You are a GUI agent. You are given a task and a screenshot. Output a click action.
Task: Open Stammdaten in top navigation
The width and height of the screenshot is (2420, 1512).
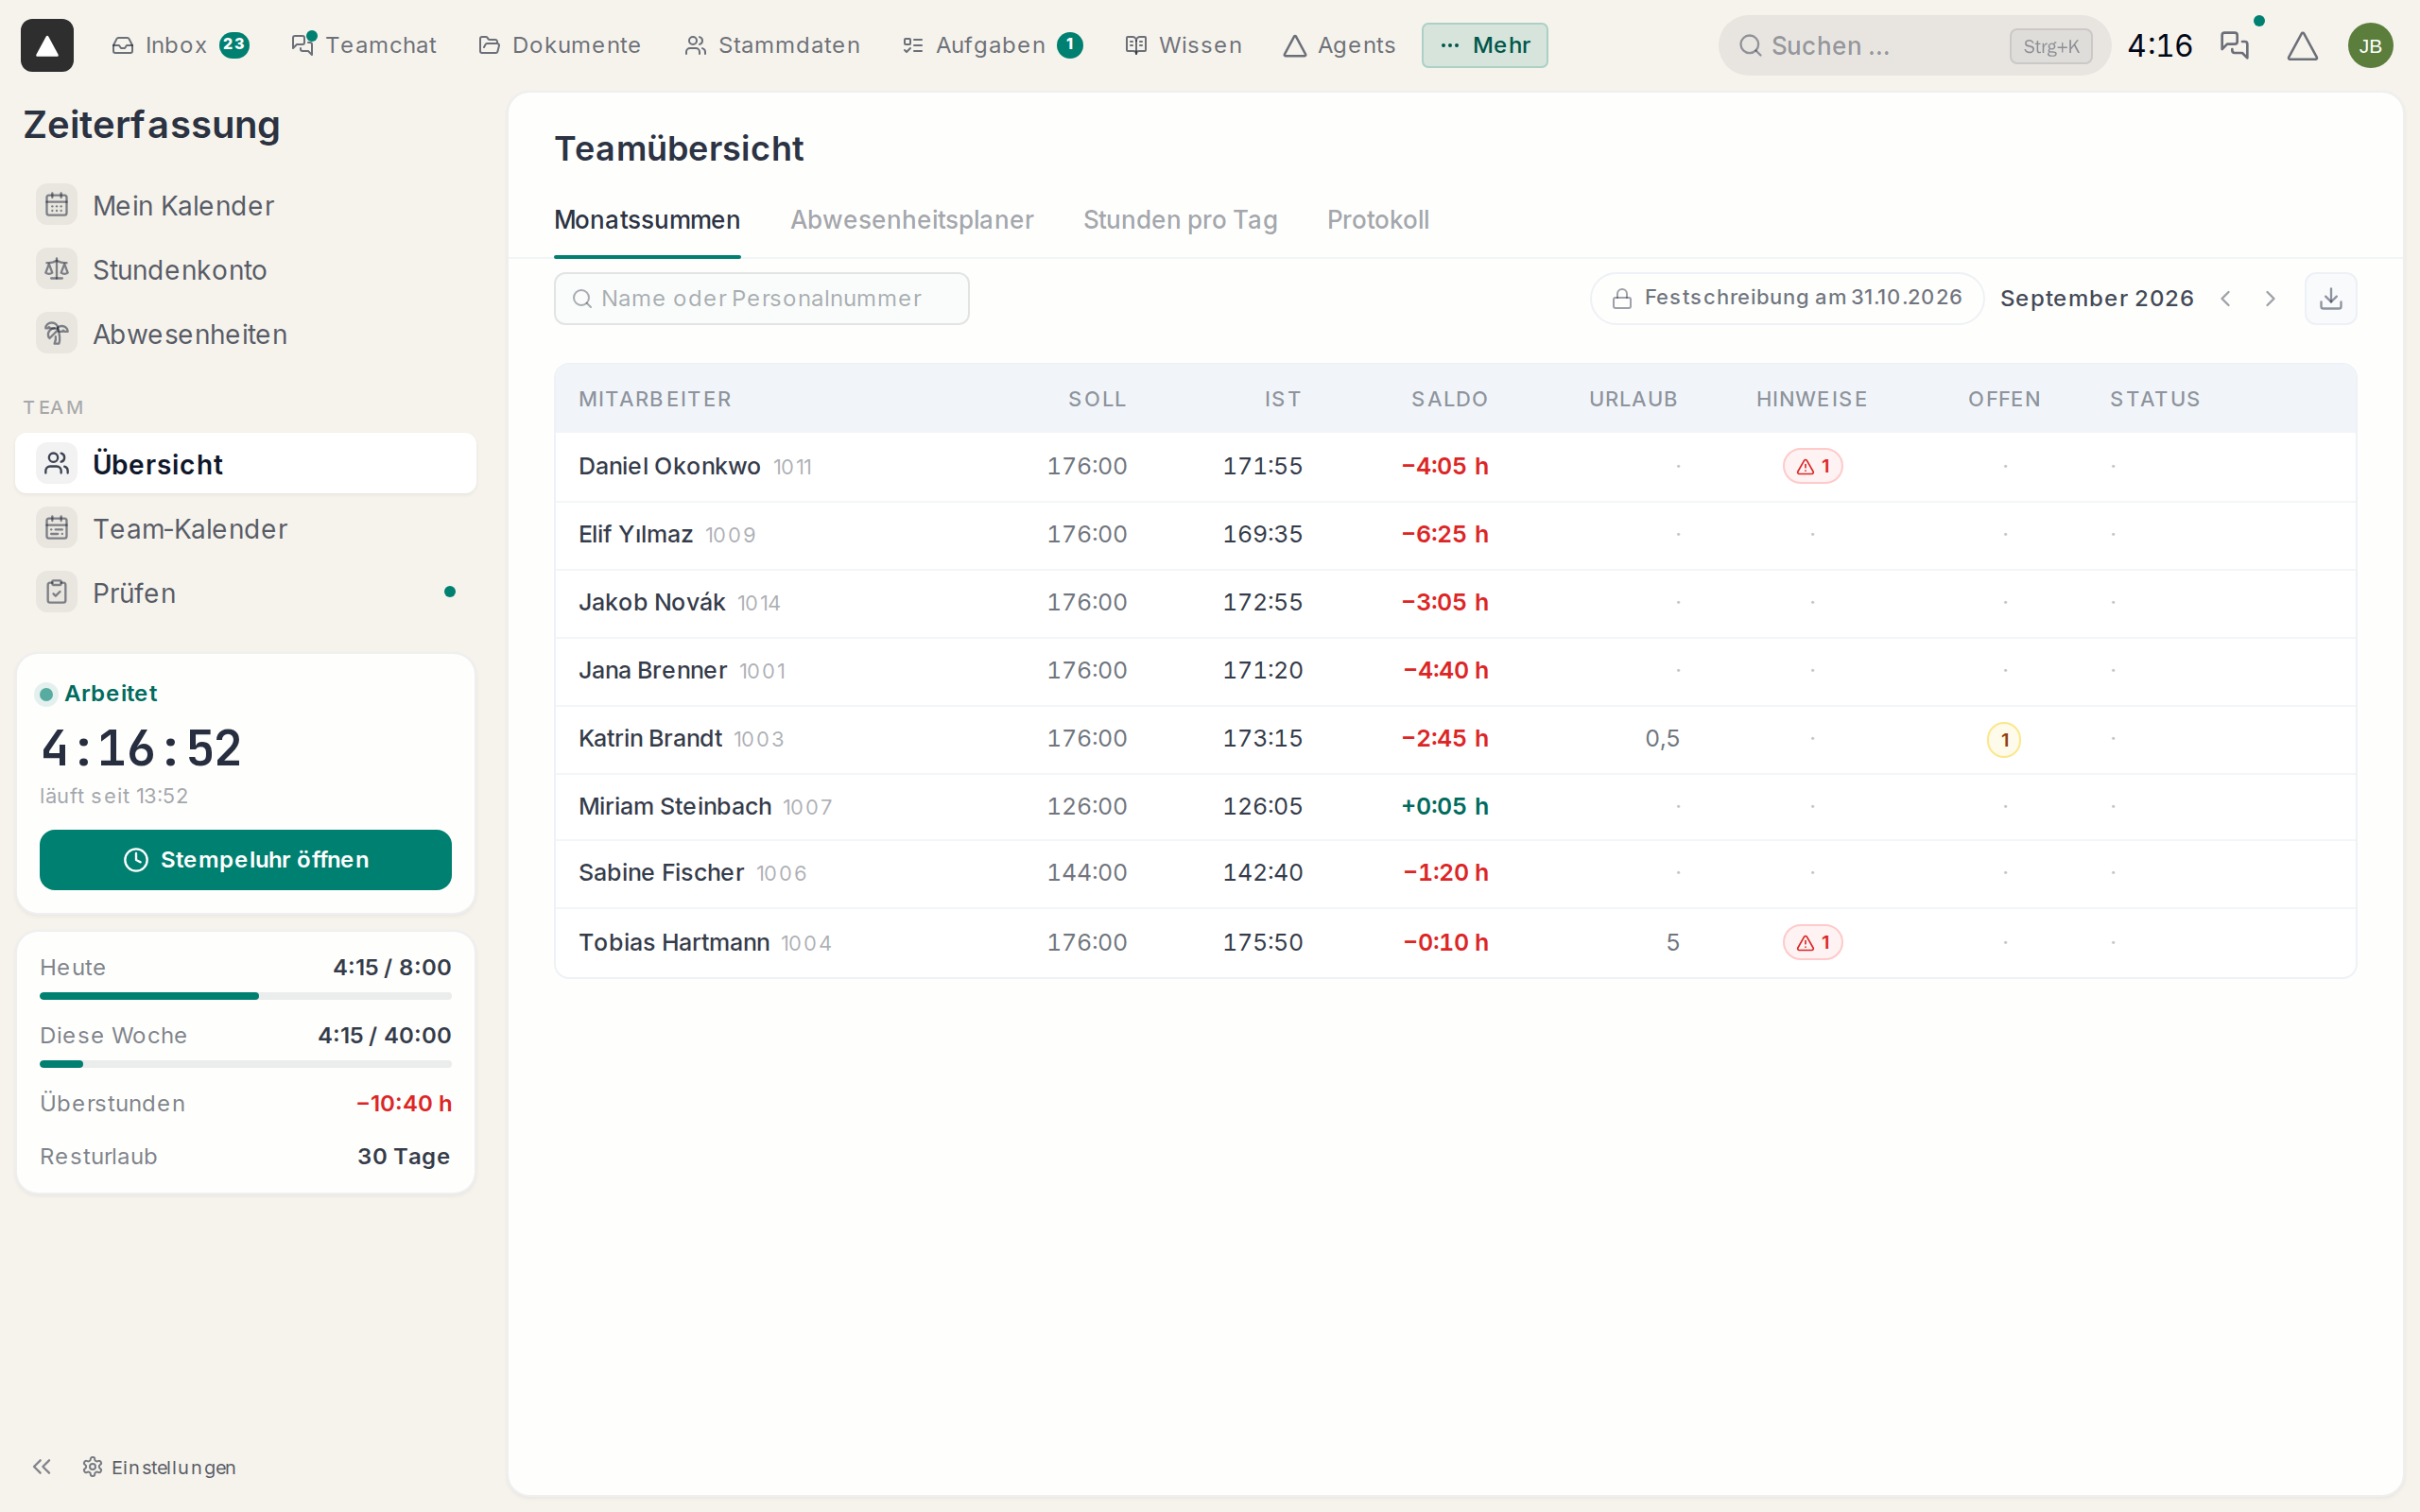pos(772,45)
